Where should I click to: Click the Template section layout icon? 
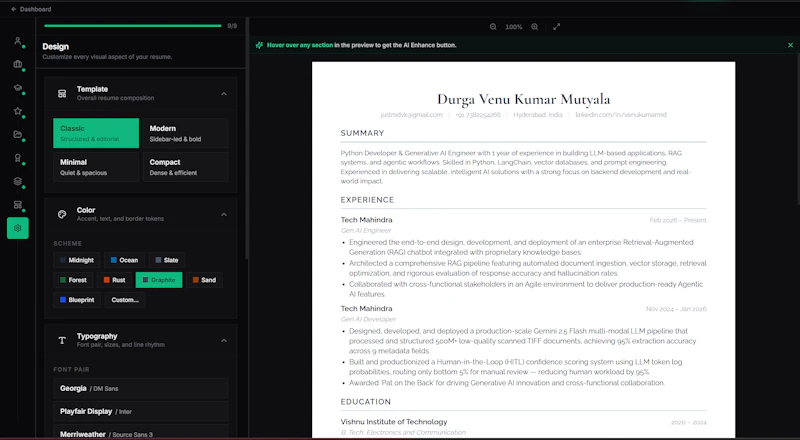pyautogui.click(x=62, y=93)
